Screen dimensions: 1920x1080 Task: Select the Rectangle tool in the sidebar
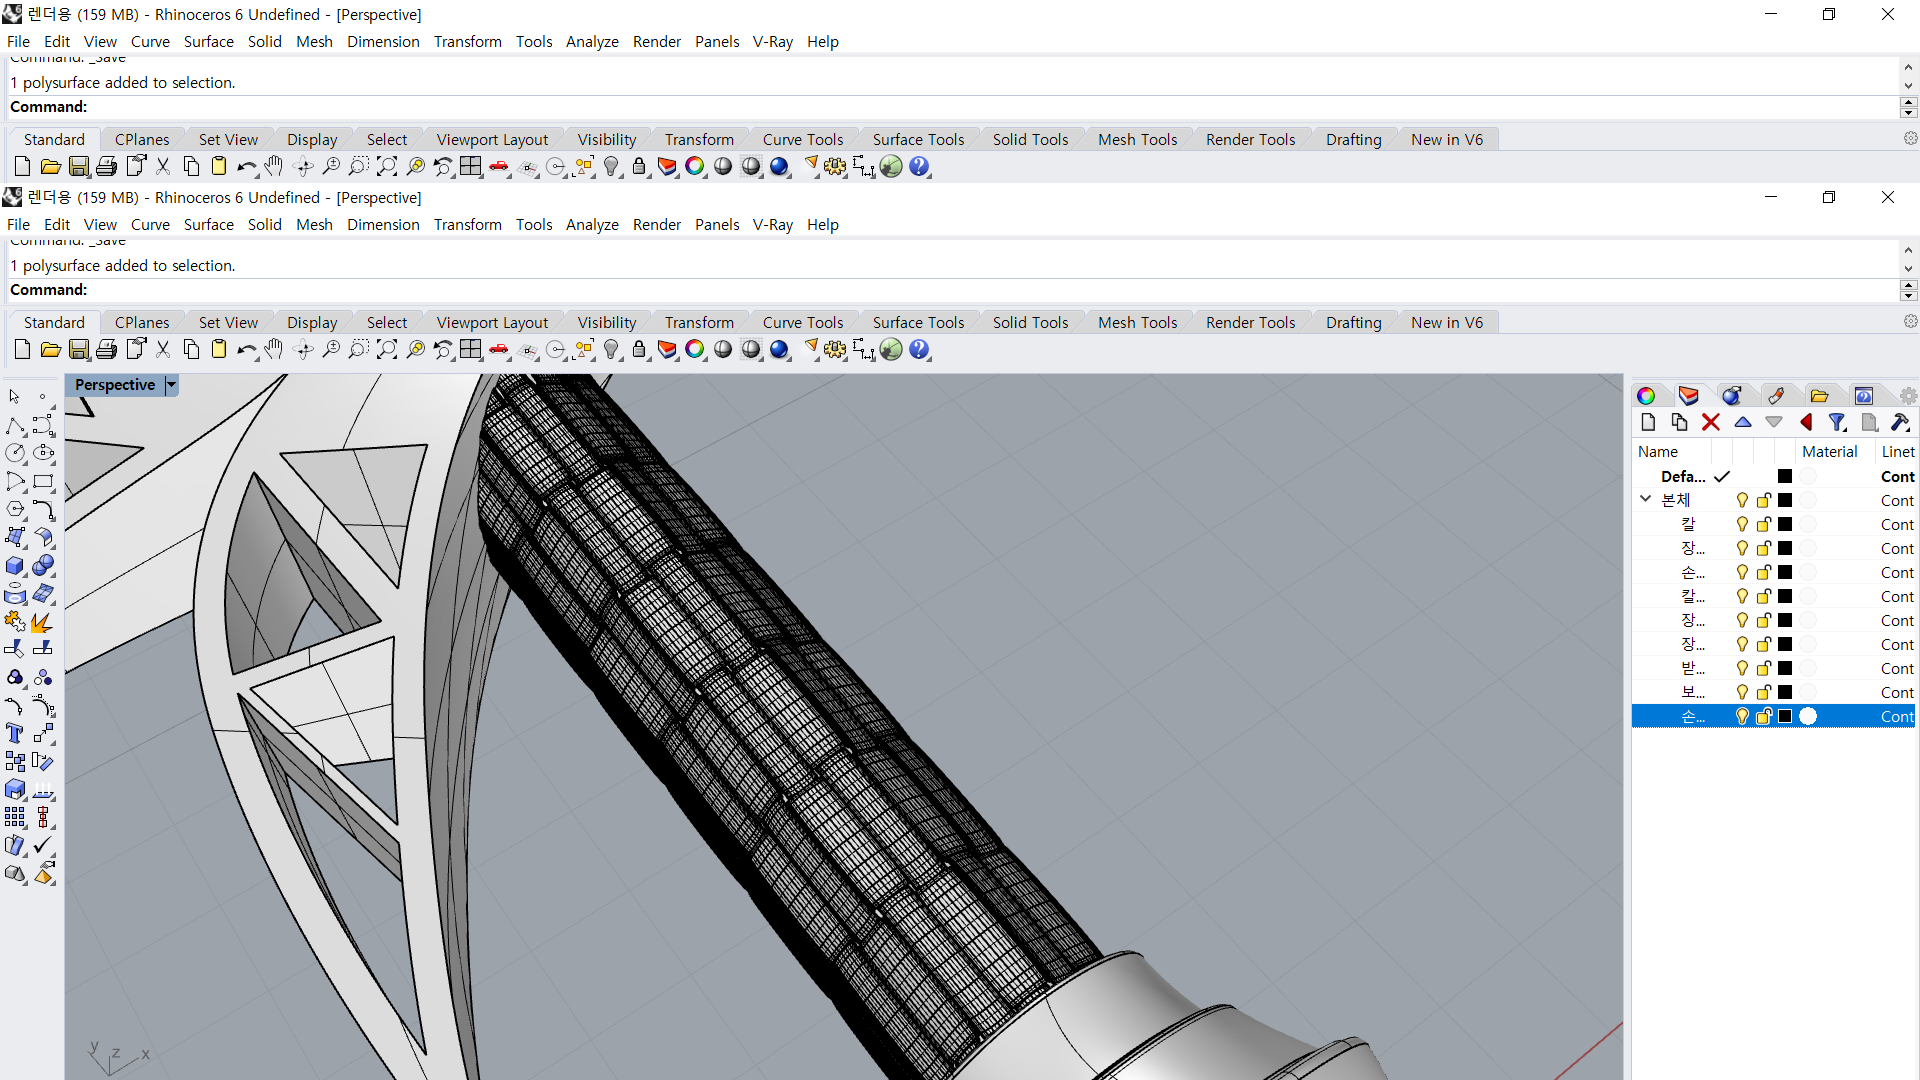(43, 481)
